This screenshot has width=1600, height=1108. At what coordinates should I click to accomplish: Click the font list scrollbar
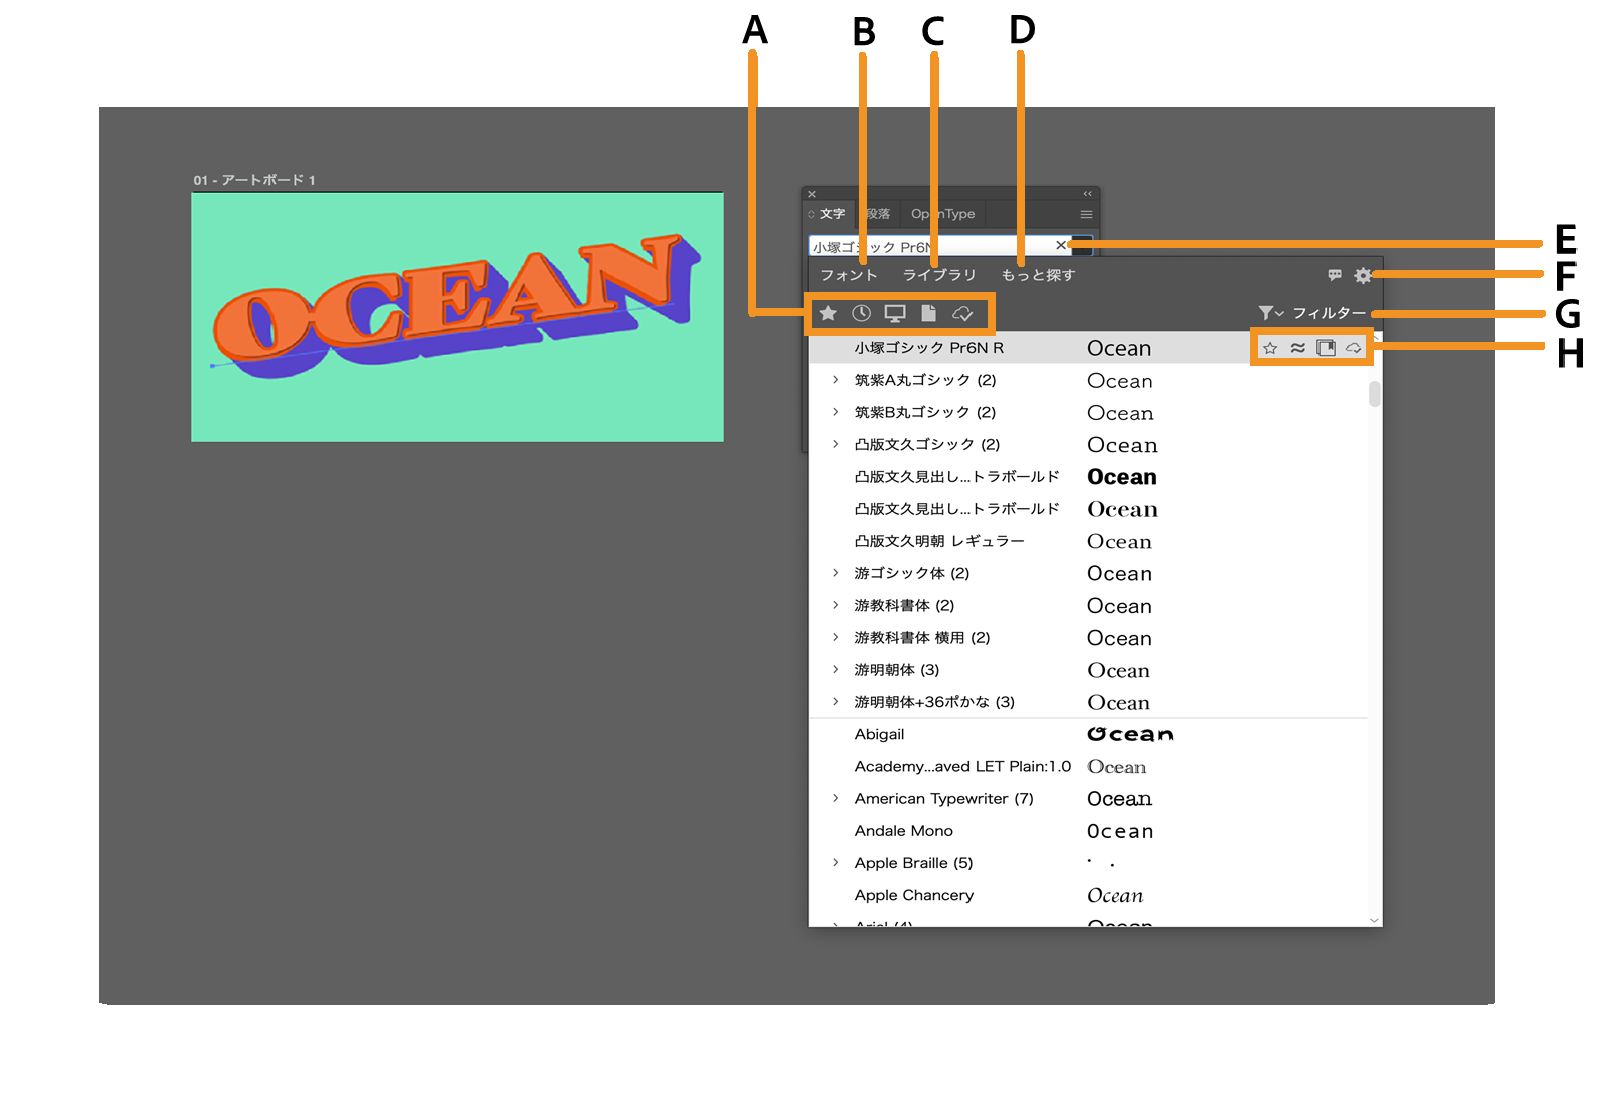point(1375,394)
